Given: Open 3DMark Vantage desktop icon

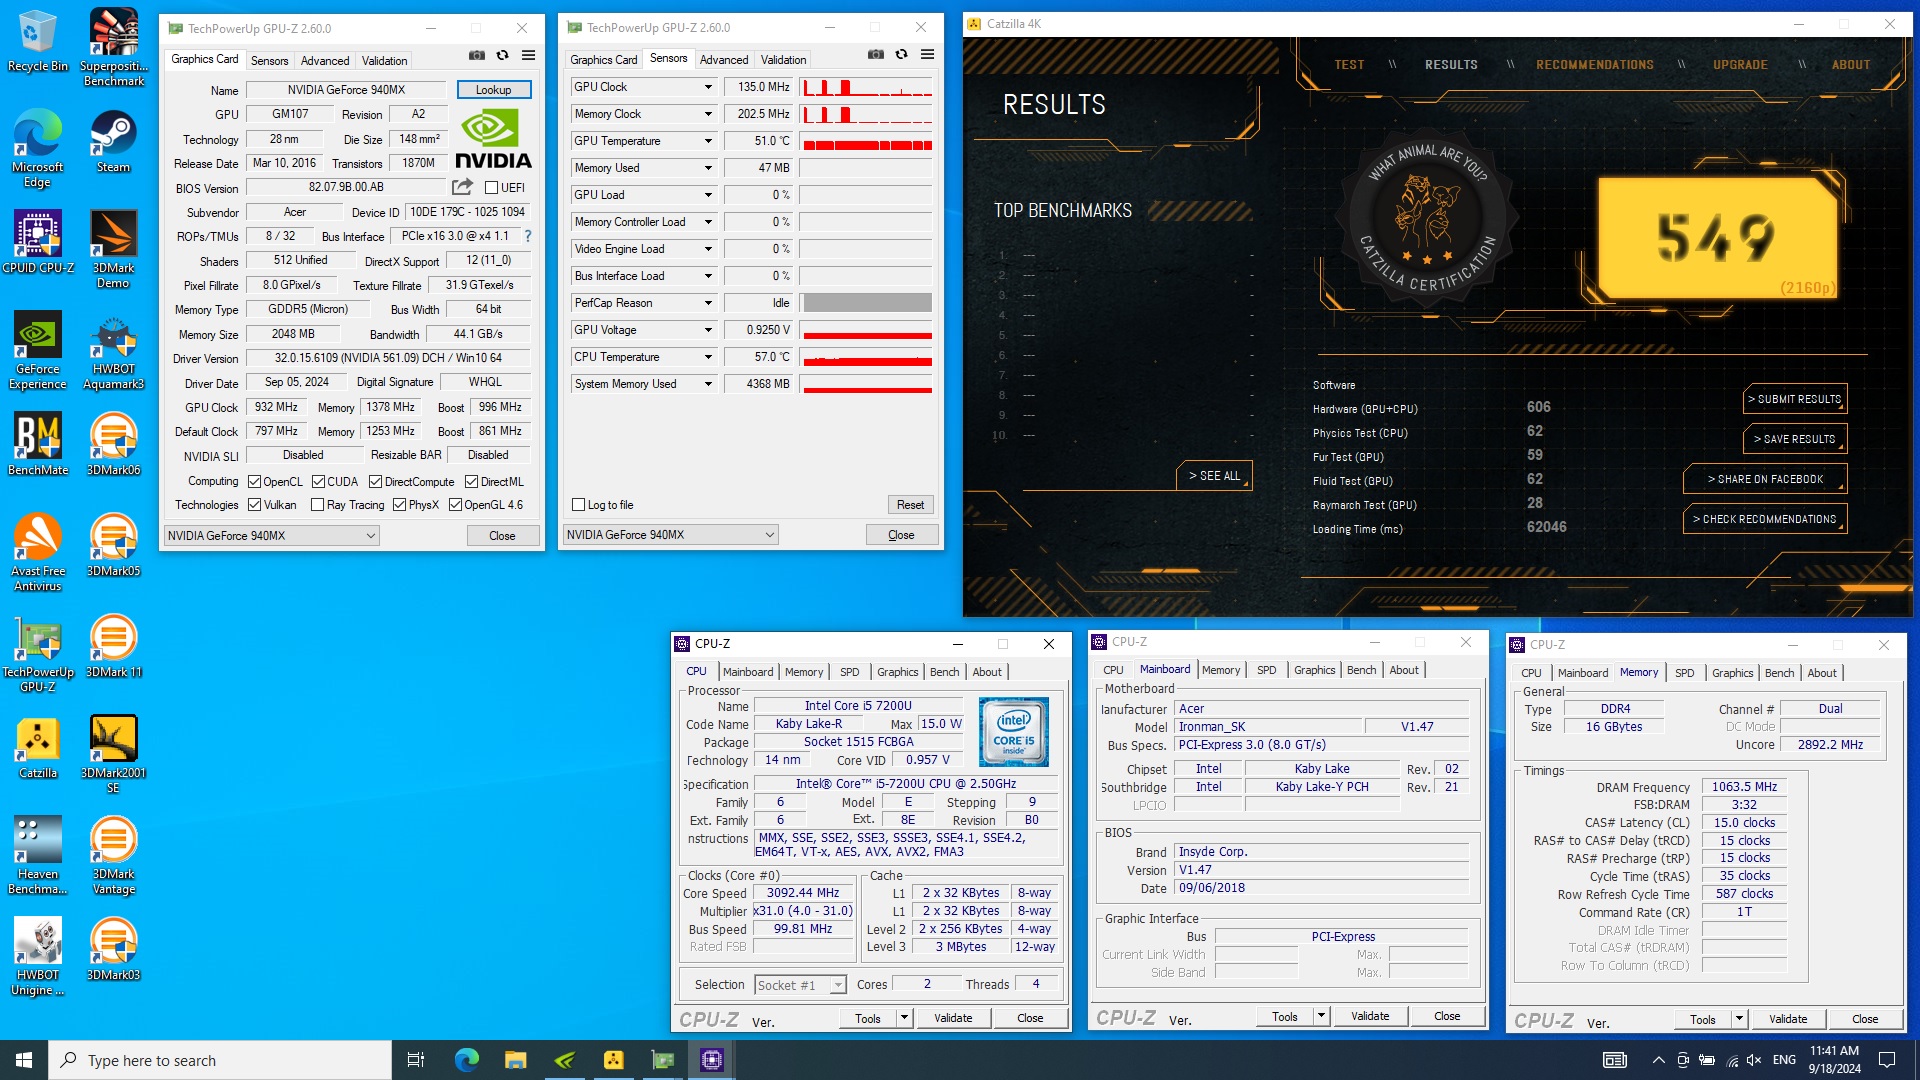Looking at the screenshot, I should click(x=113, y=855).
